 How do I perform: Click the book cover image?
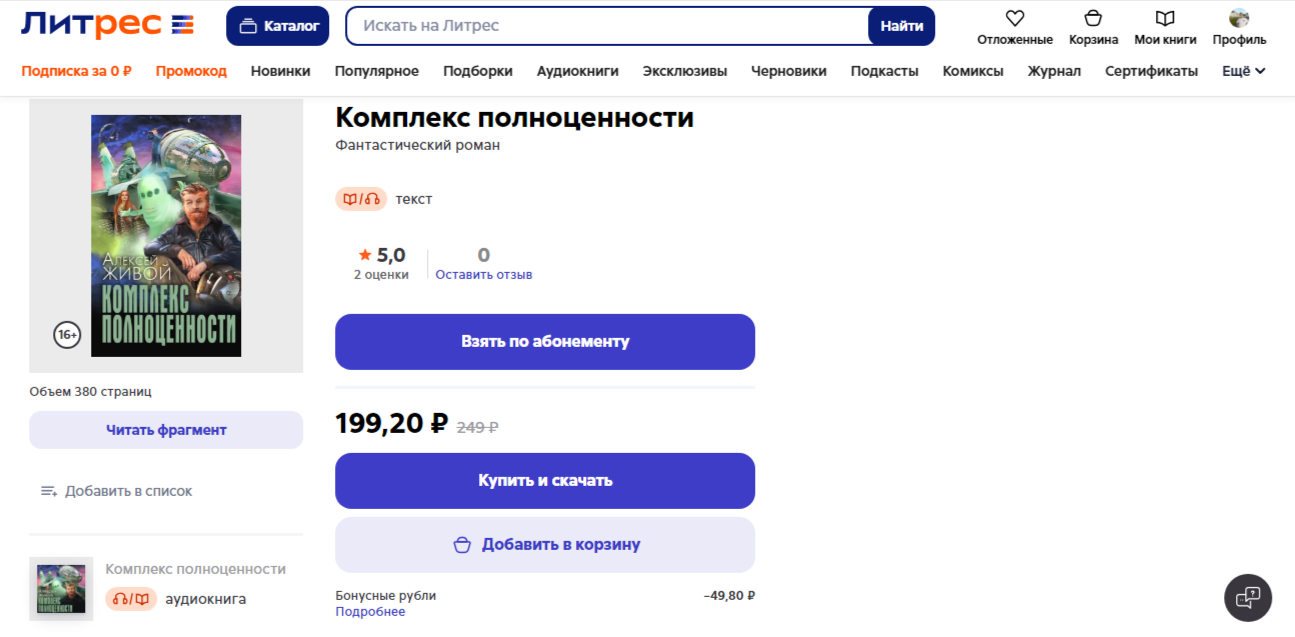click(166, 236)
